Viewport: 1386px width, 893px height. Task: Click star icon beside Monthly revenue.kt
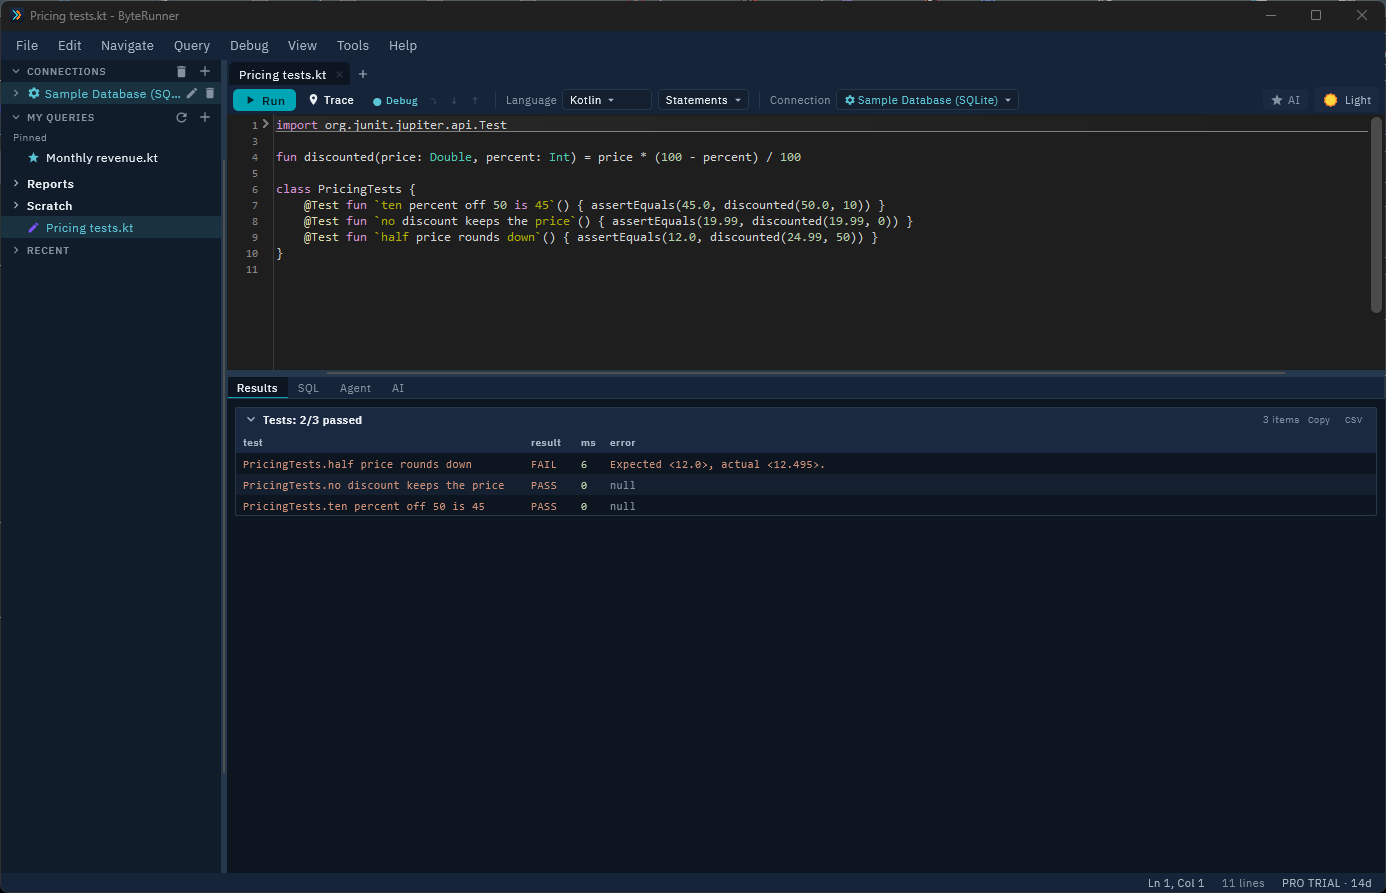tap(34, 158)
